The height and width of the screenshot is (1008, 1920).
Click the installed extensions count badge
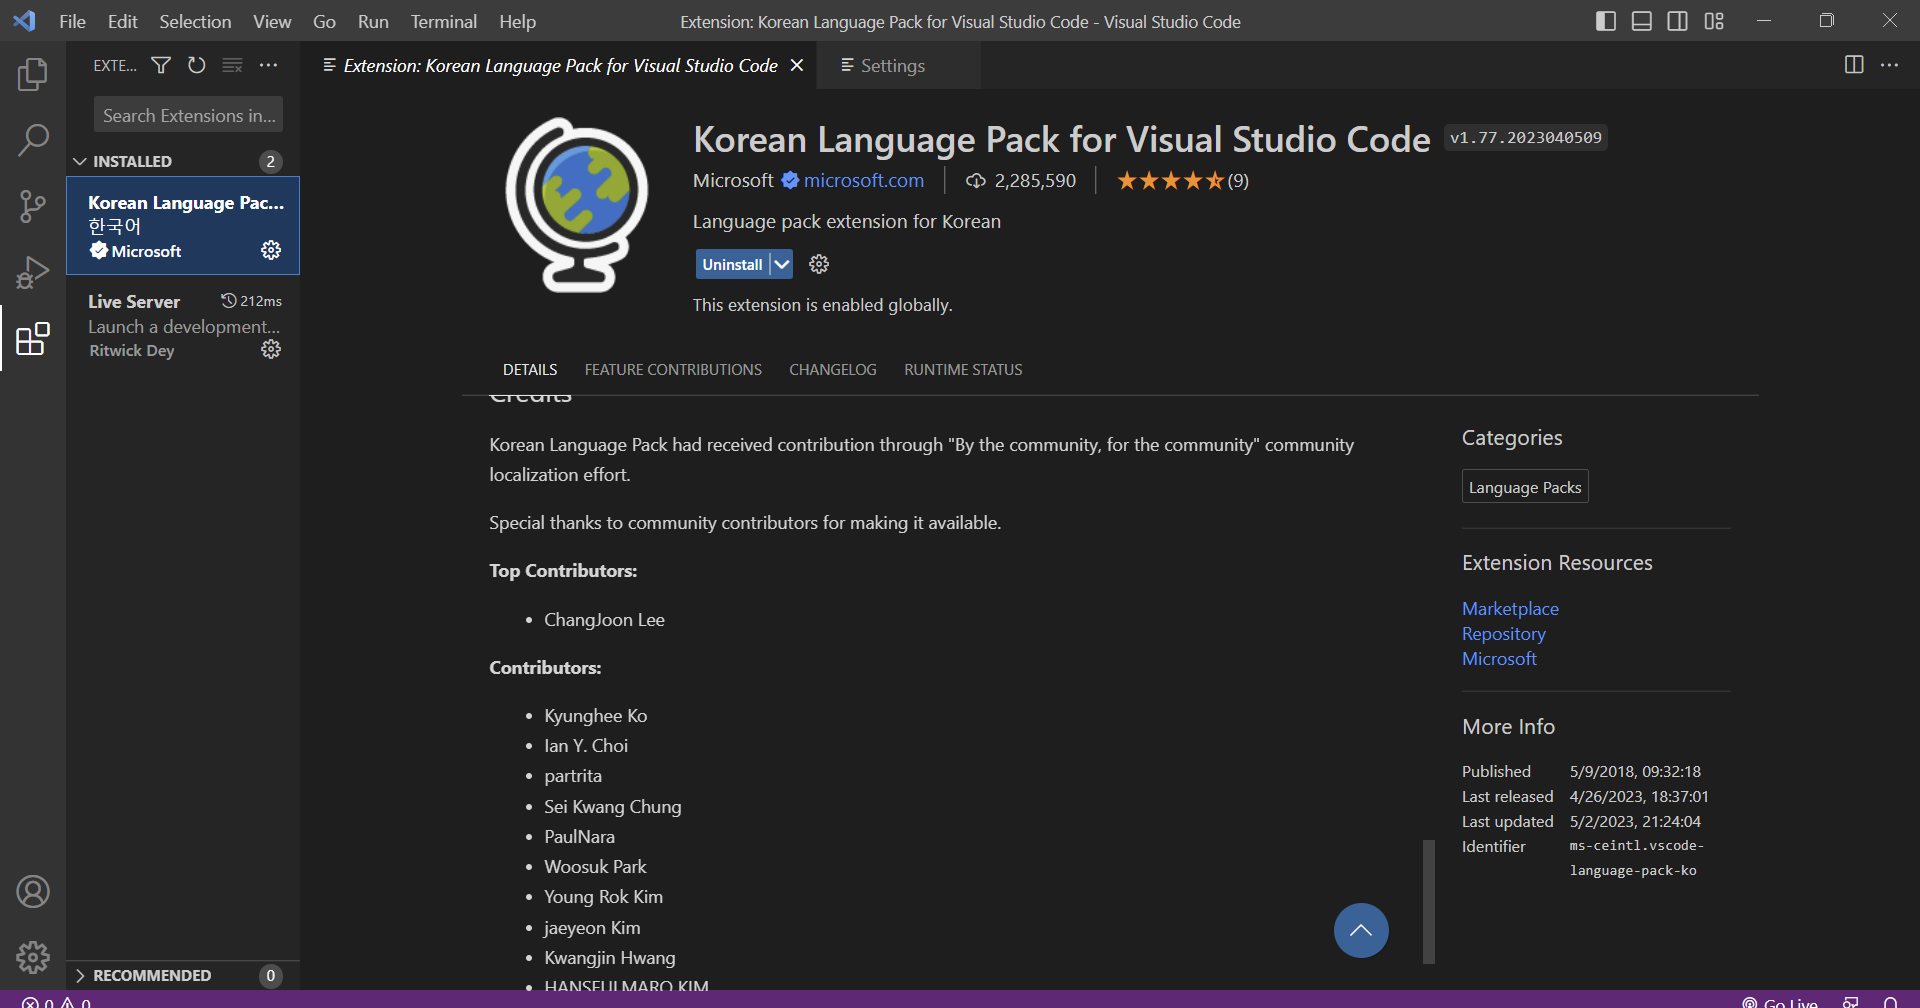270,161
